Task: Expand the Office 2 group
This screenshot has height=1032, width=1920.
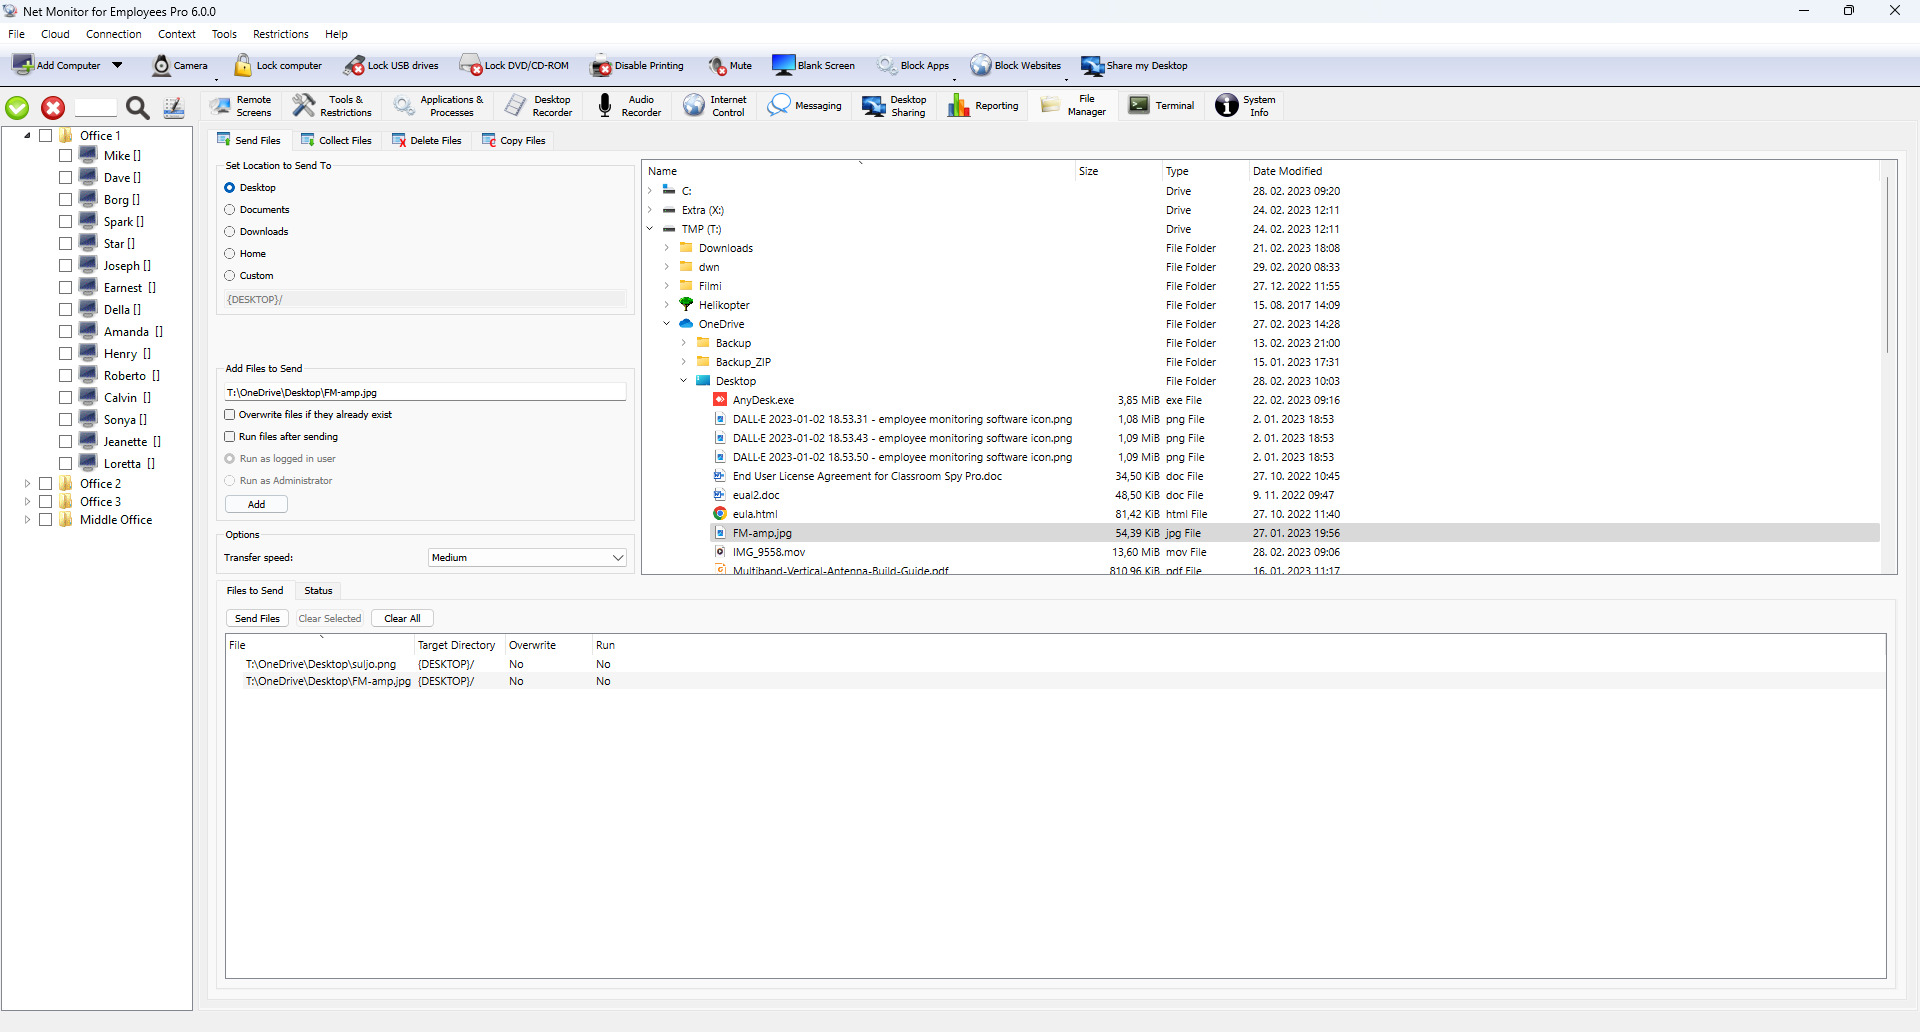Action: tap(27, 484)
